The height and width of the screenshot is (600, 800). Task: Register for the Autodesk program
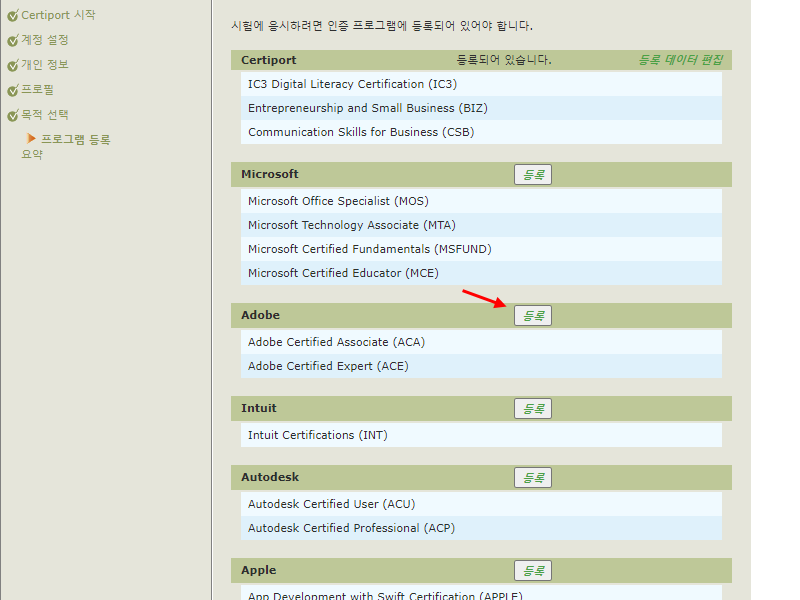click(x=533, y=478)
